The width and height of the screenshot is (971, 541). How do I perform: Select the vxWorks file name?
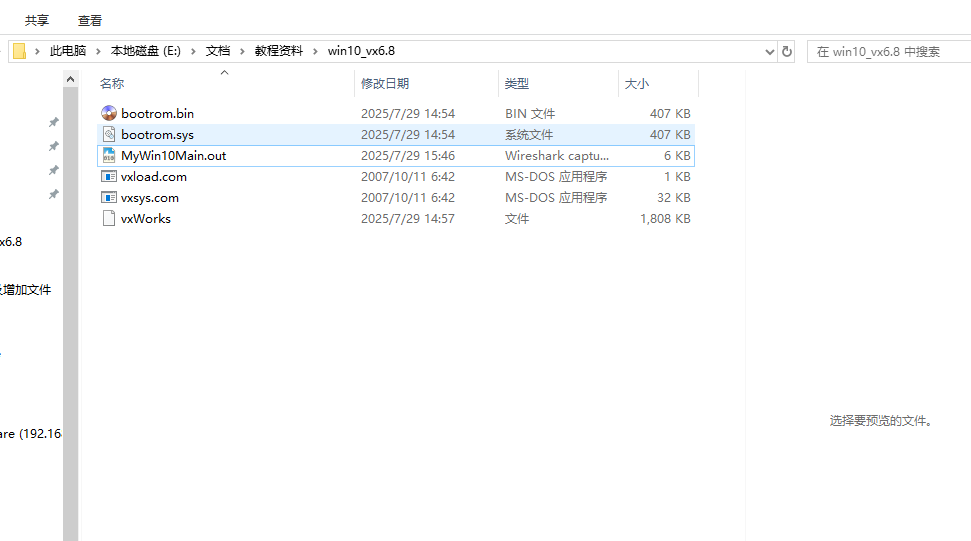tap(146, 219)
